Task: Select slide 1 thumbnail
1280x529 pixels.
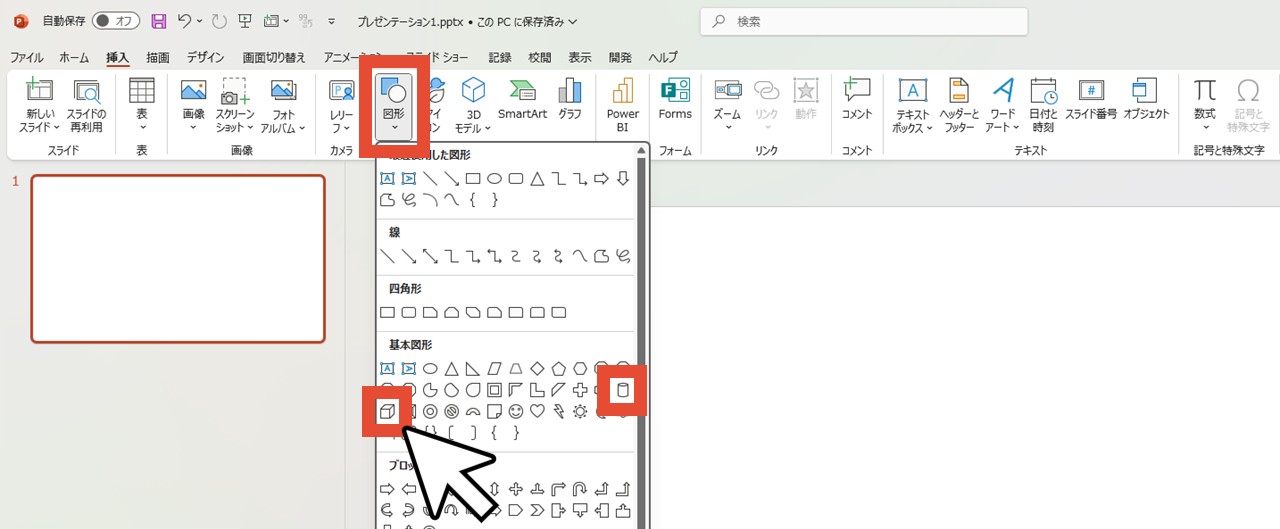Action: 178,259
